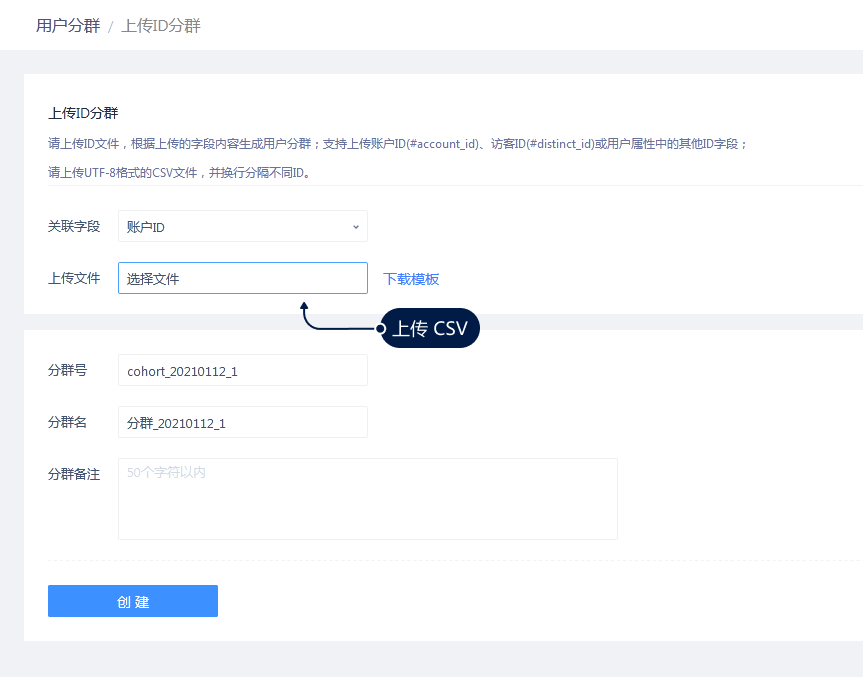863x677 pixels.
Task: Go to 用户分群 in the breadcrumb
Action: coord(68,26)
